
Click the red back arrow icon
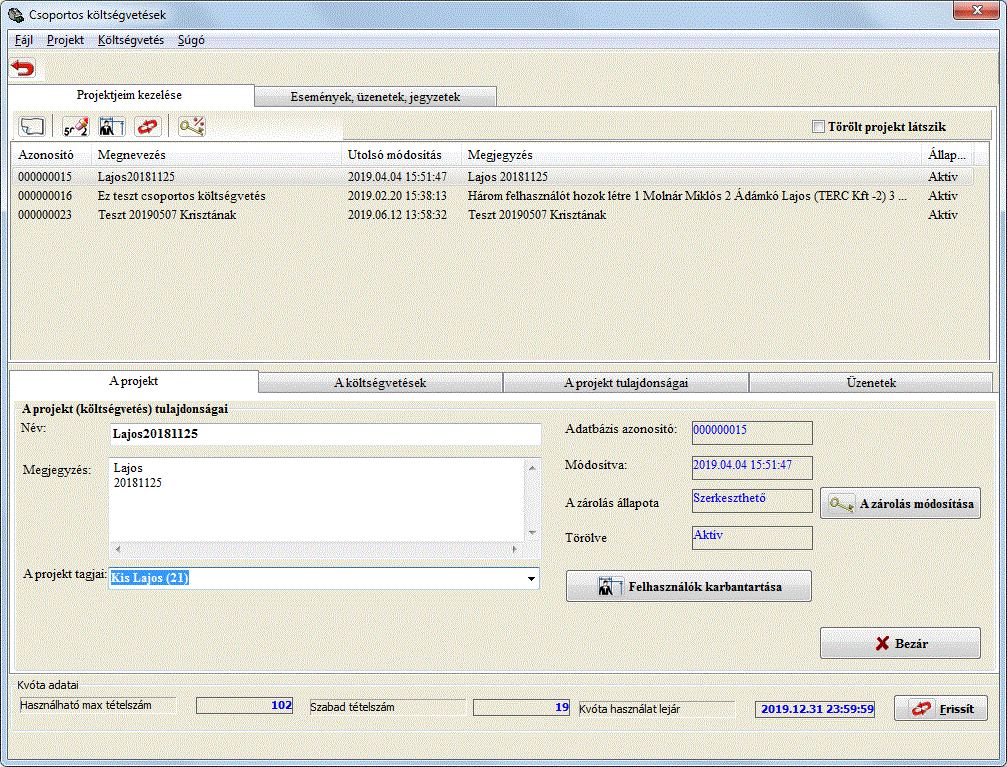pyautogui.click(x=22, y=68)
